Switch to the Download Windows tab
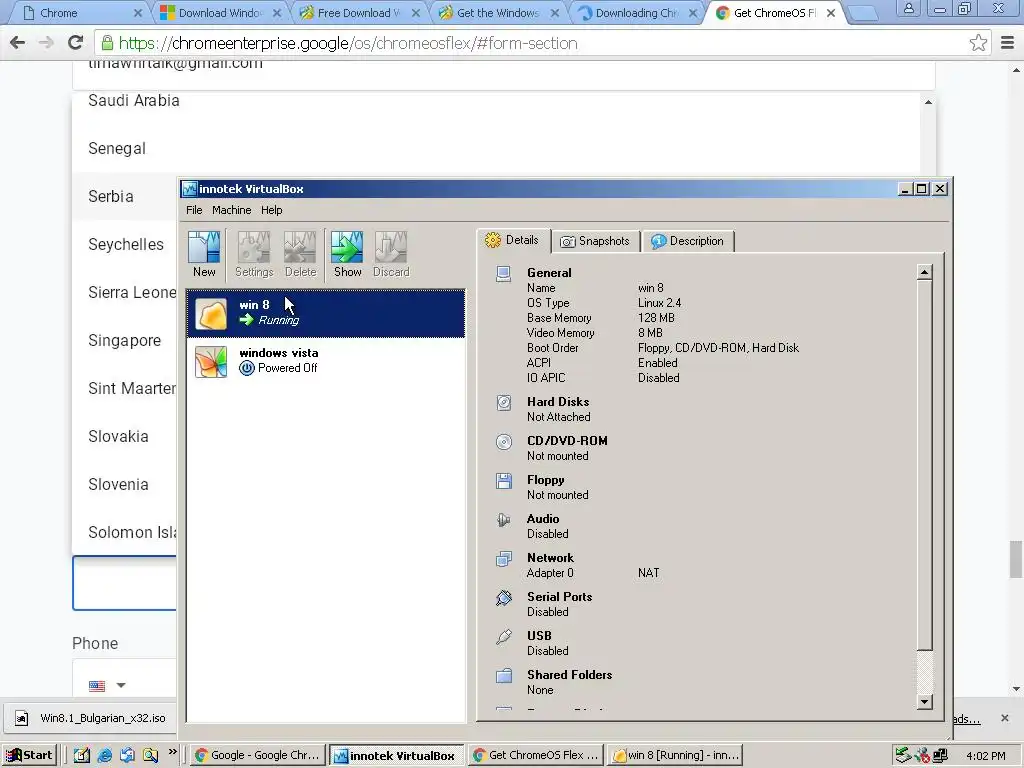 pyautogui.click(x=221, y=13)
